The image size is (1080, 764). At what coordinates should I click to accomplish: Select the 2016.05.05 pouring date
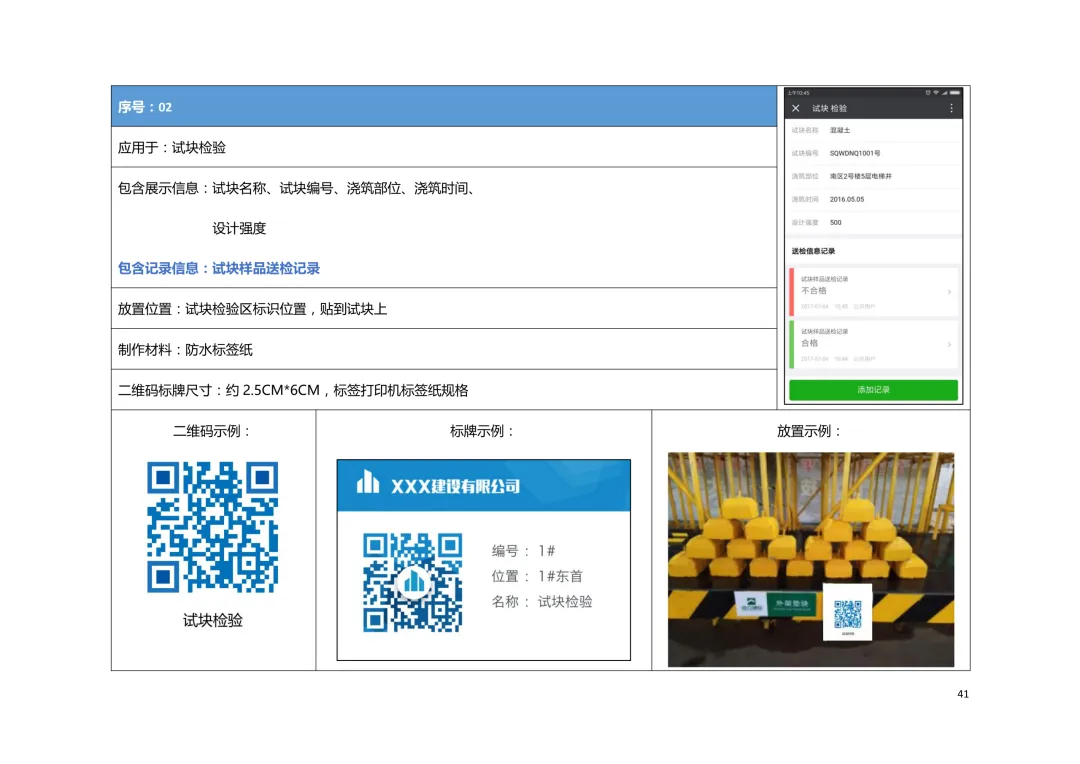[847, 199]
